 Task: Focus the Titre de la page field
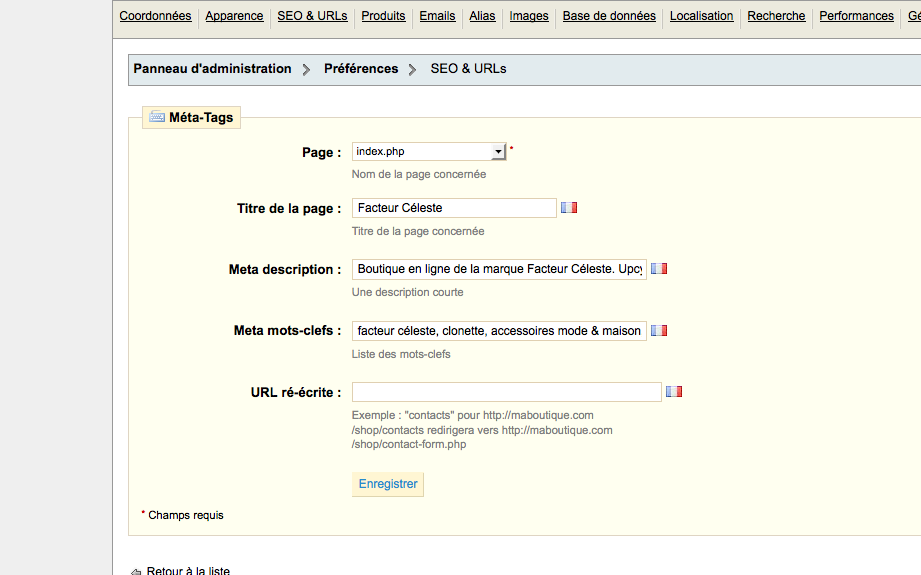[454, 208]
